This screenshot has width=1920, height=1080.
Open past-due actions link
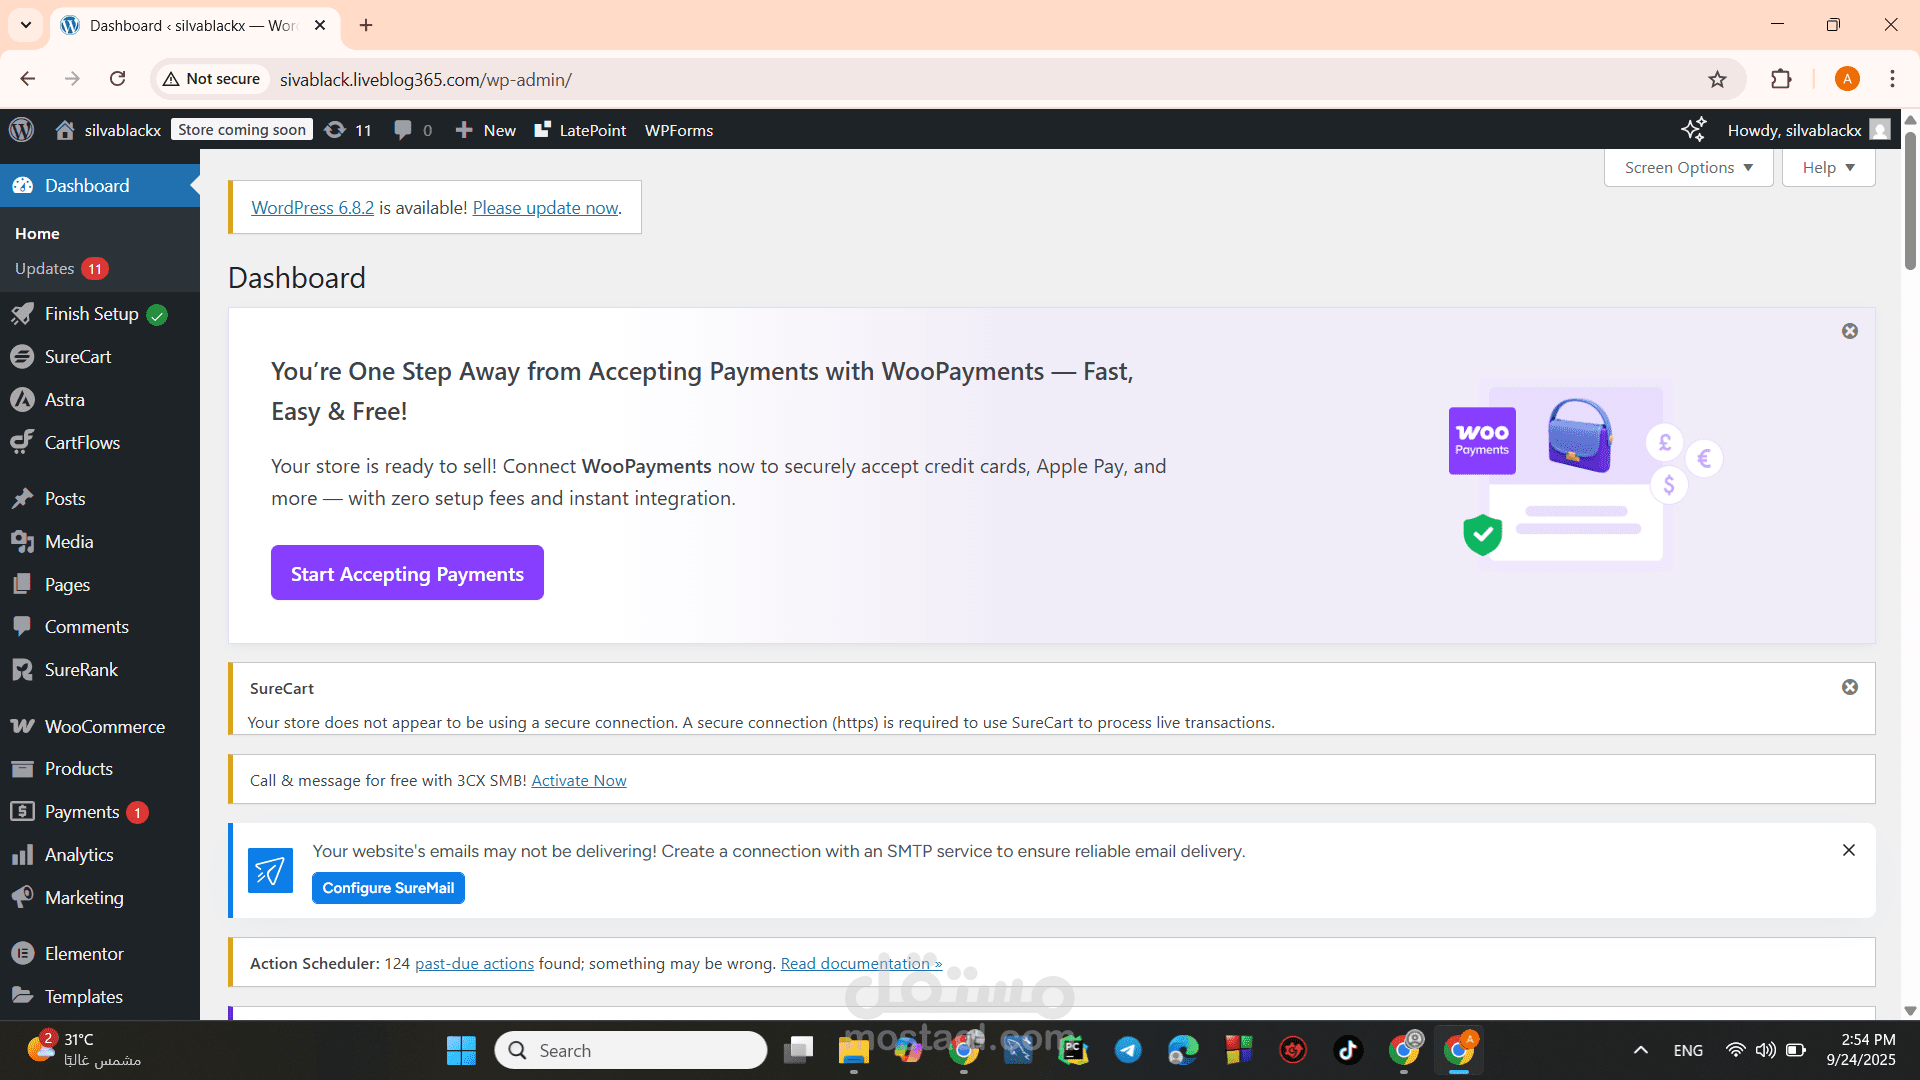coord(474,964)
